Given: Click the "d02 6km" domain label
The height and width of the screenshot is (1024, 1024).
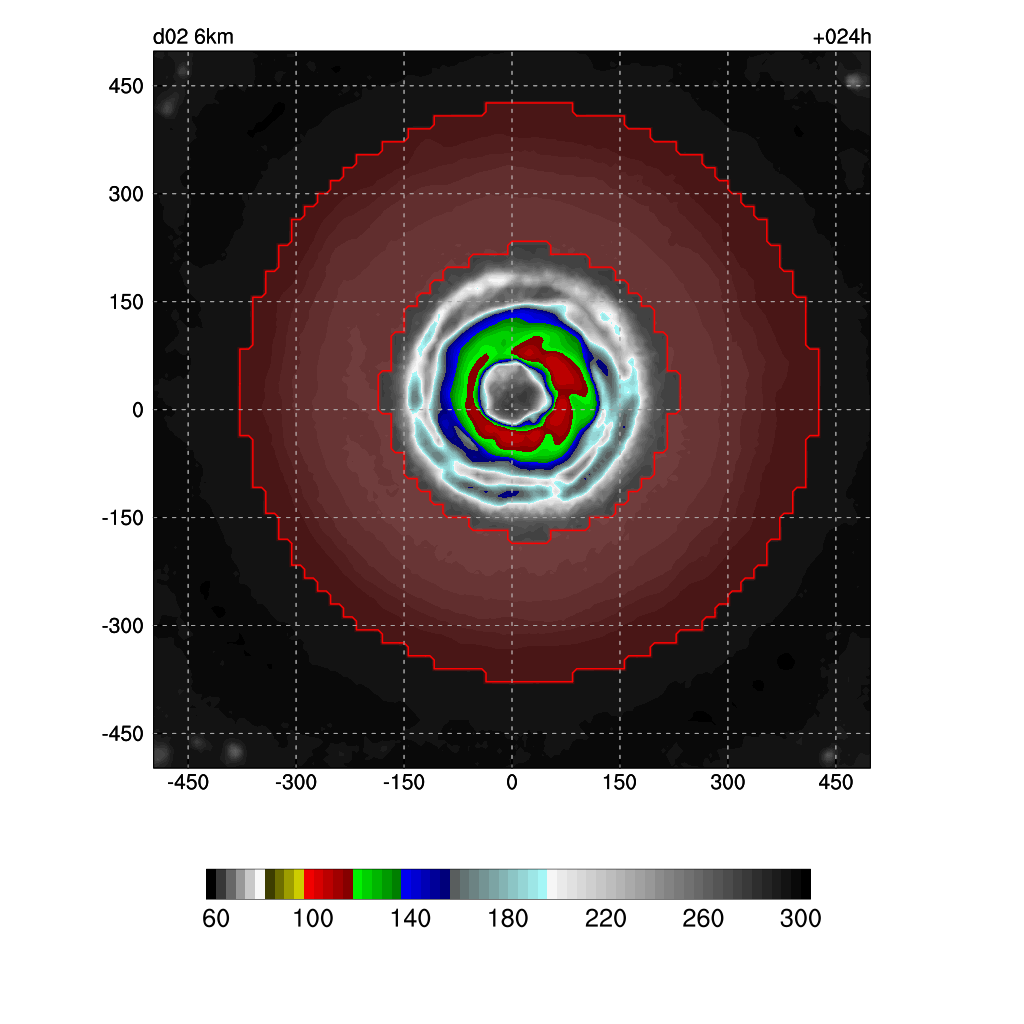Looking at the screenshot, I should pyautogui.click(x=193, y=38).
